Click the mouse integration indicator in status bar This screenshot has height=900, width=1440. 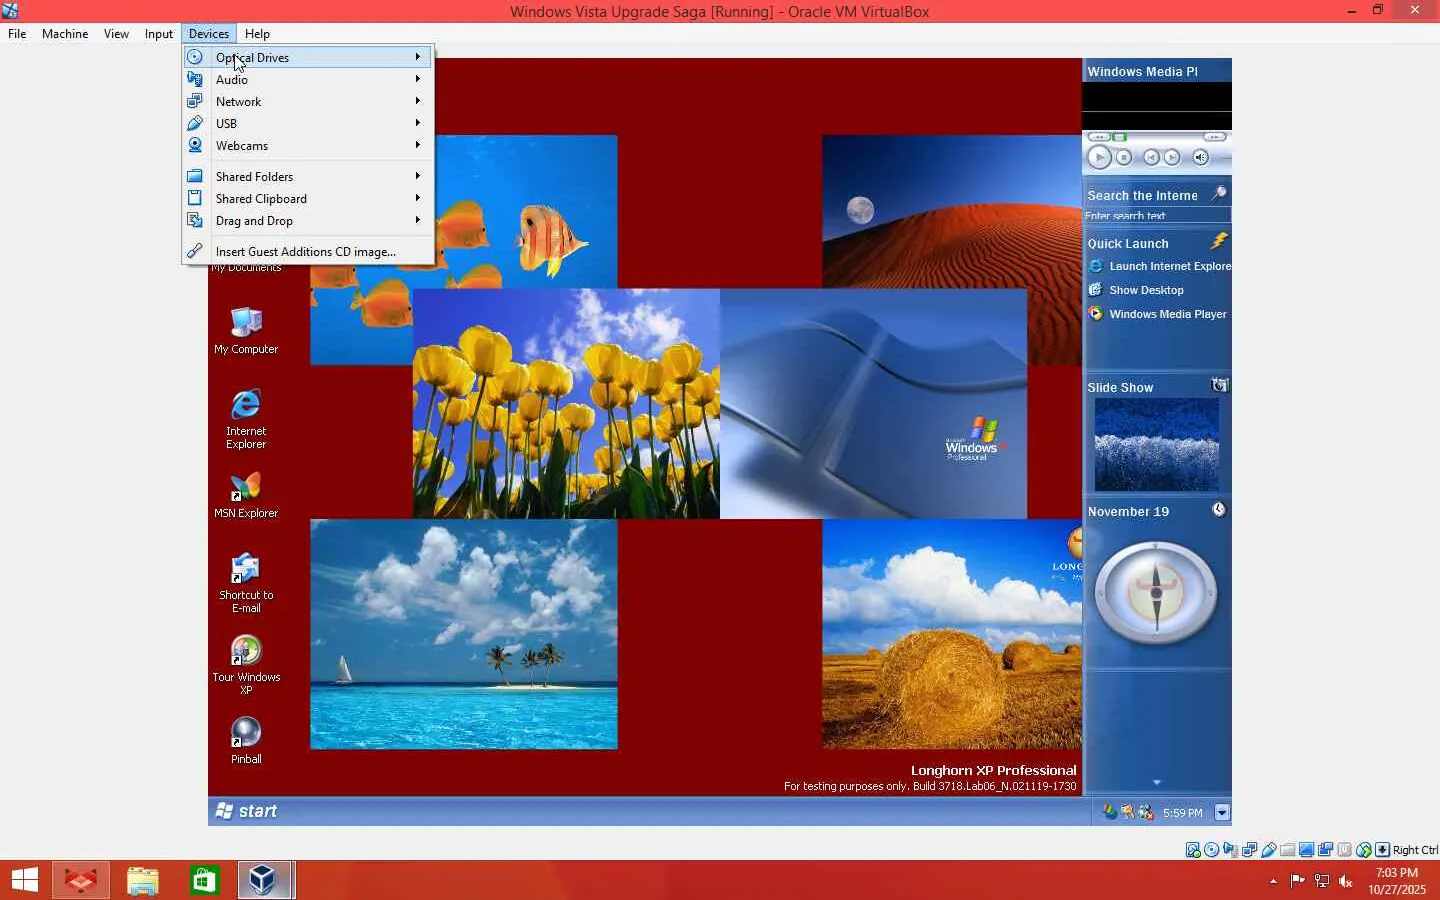coord(1364,850)
